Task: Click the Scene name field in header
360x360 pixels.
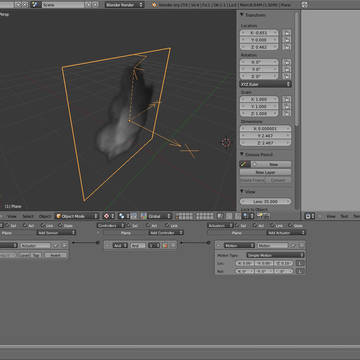Action: [62, 5]
